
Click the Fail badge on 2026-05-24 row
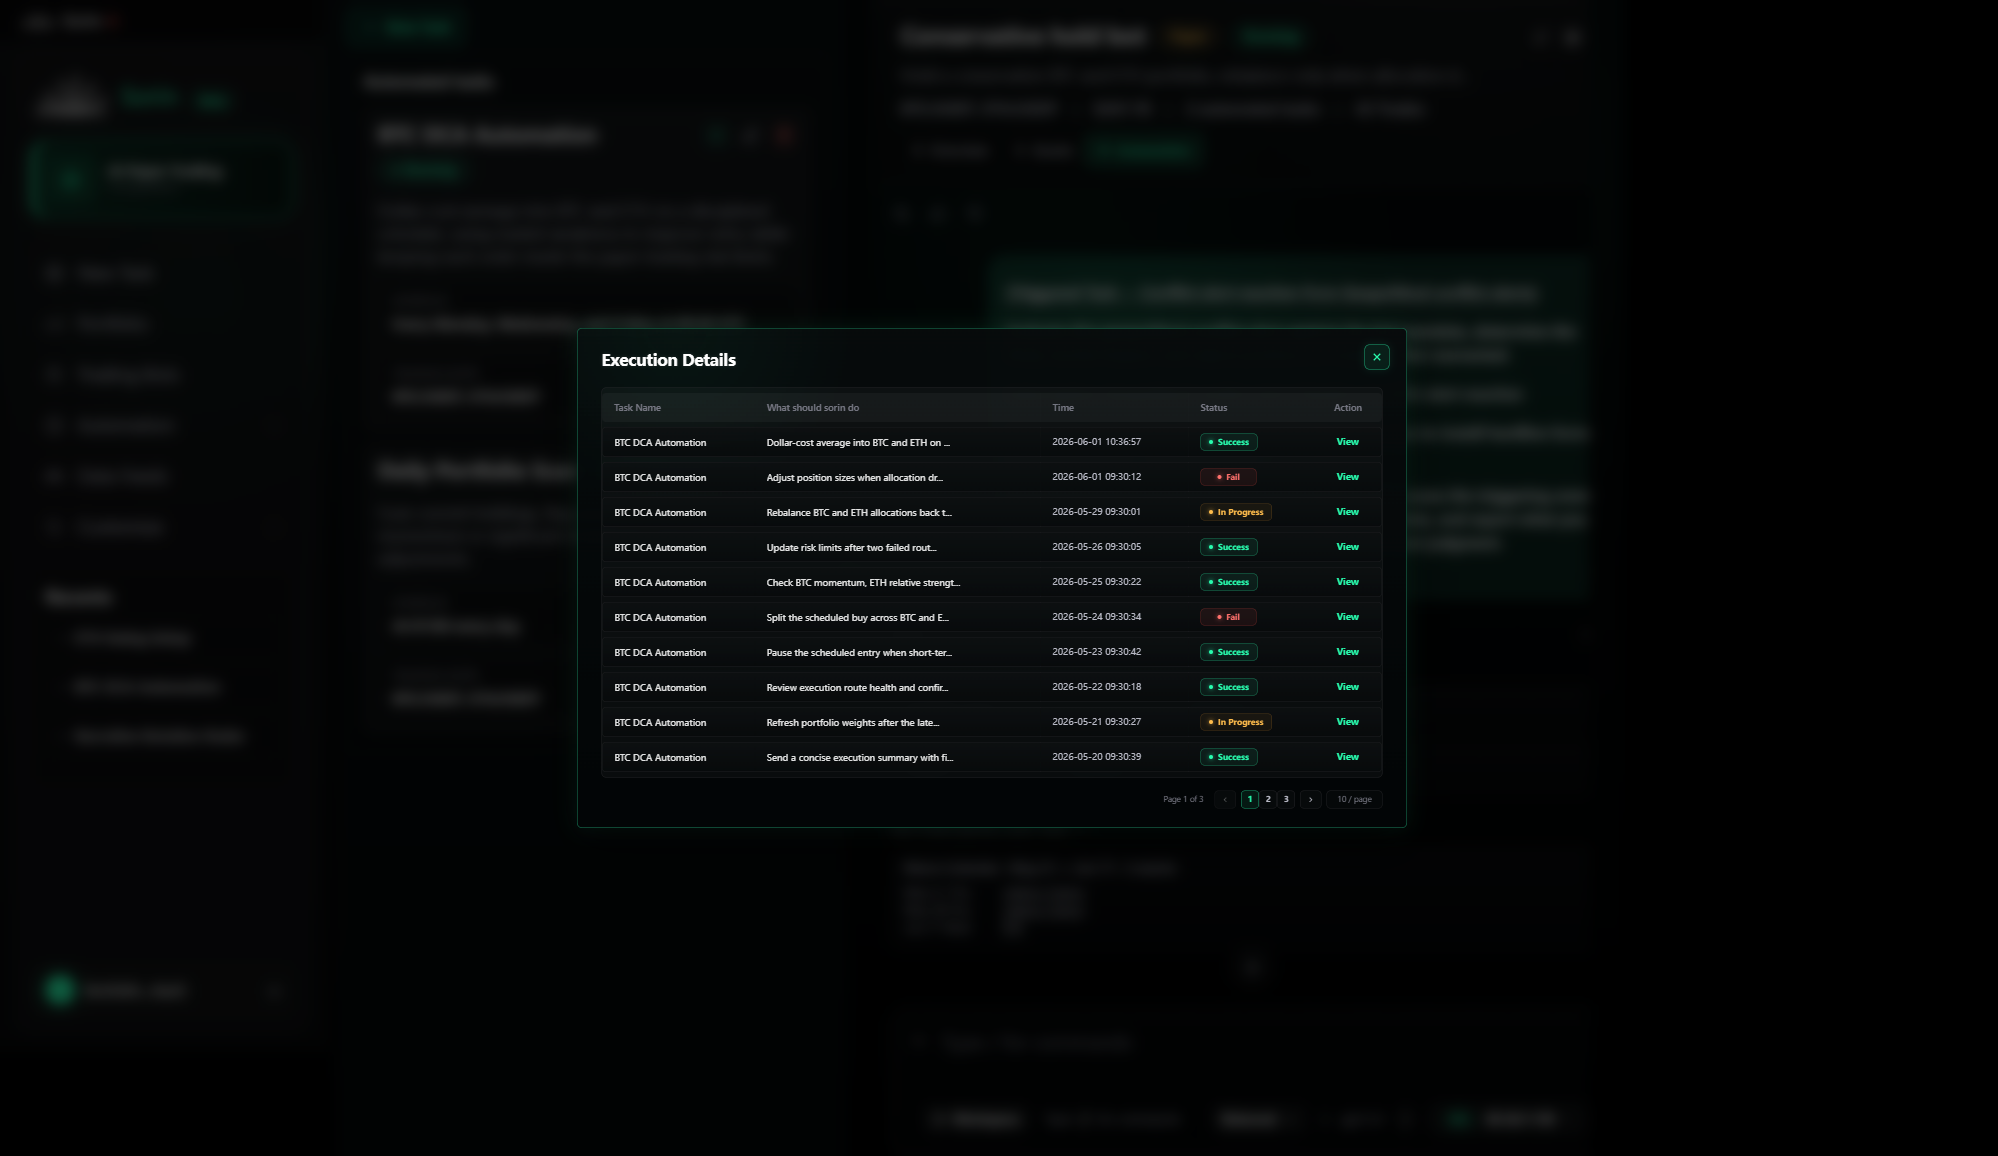point(1228,617)
